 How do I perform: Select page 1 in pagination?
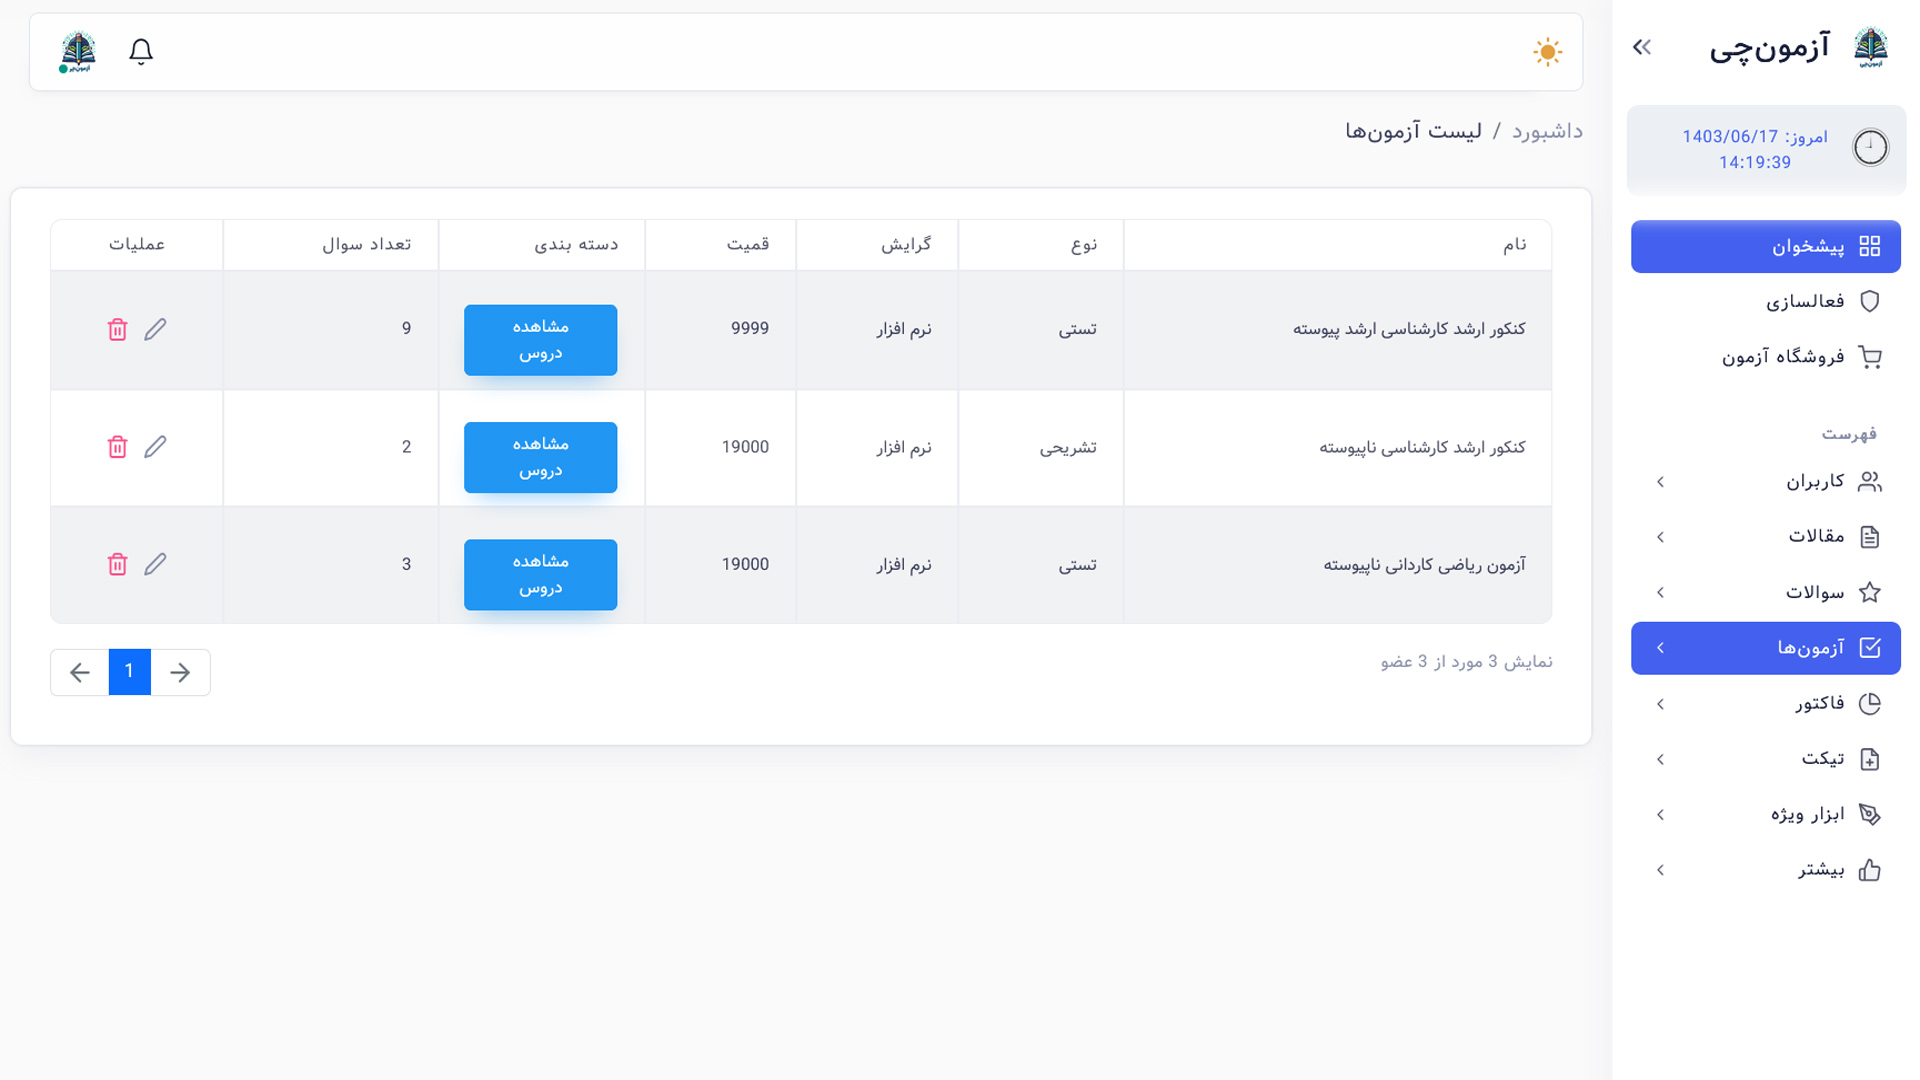point(129,672)
